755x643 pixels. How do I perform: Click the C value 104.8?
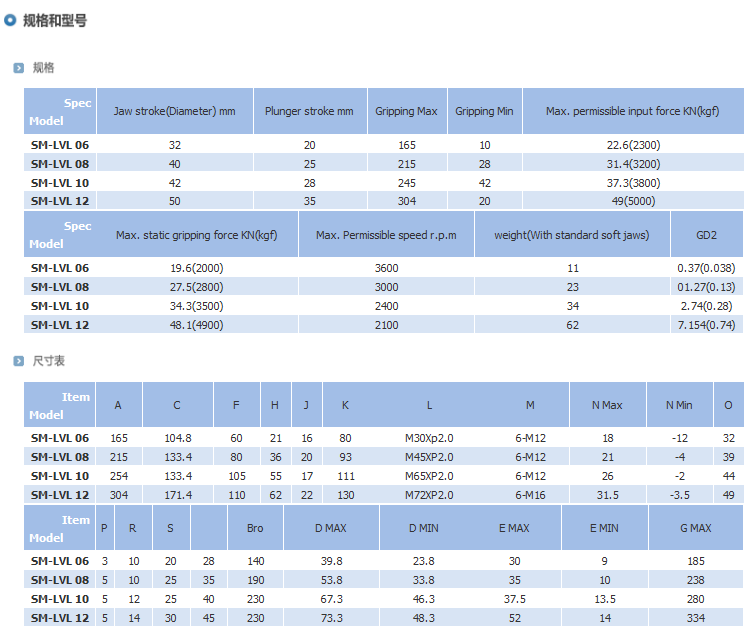coord(178,438)
